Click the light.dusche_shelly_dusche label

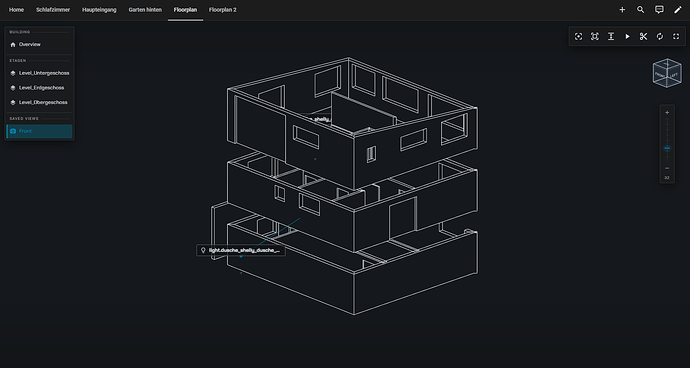pos(241,250)
